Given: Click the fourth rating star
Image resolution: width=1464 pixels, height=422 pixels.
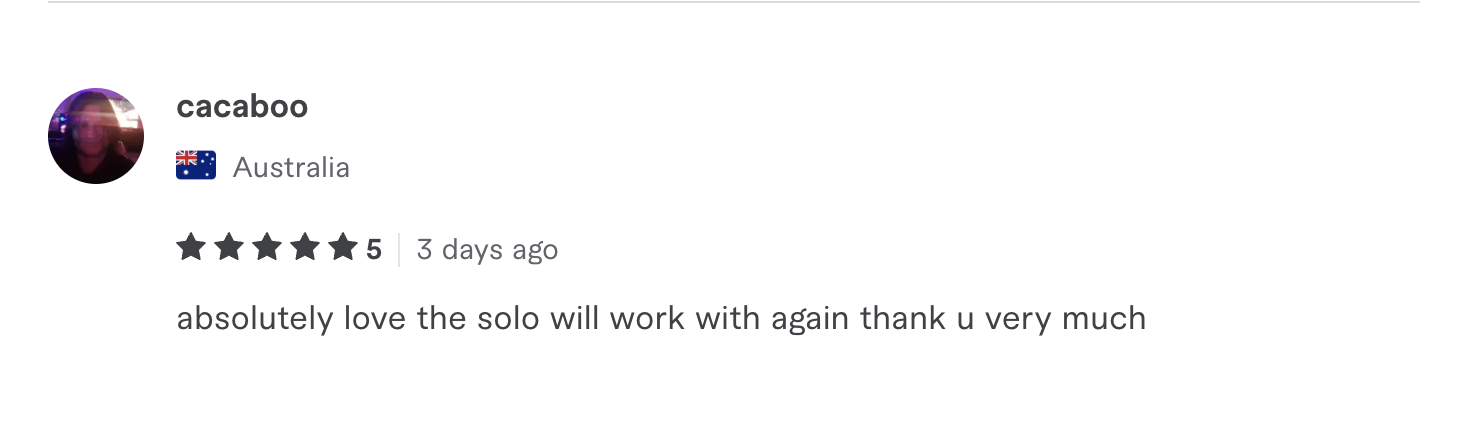Looking at the screenshot, I should (305, 247).
